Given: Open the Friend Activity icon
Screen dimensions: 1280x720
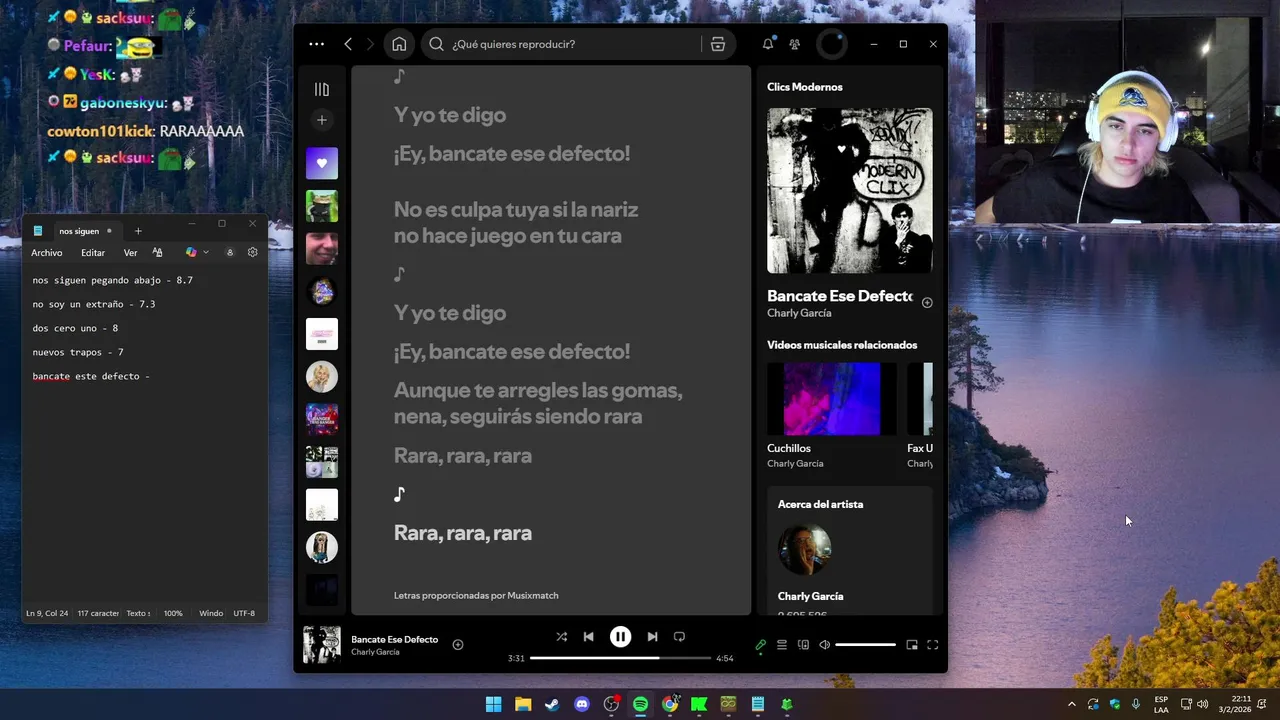Looking at the screenshot, I should 795,44.
